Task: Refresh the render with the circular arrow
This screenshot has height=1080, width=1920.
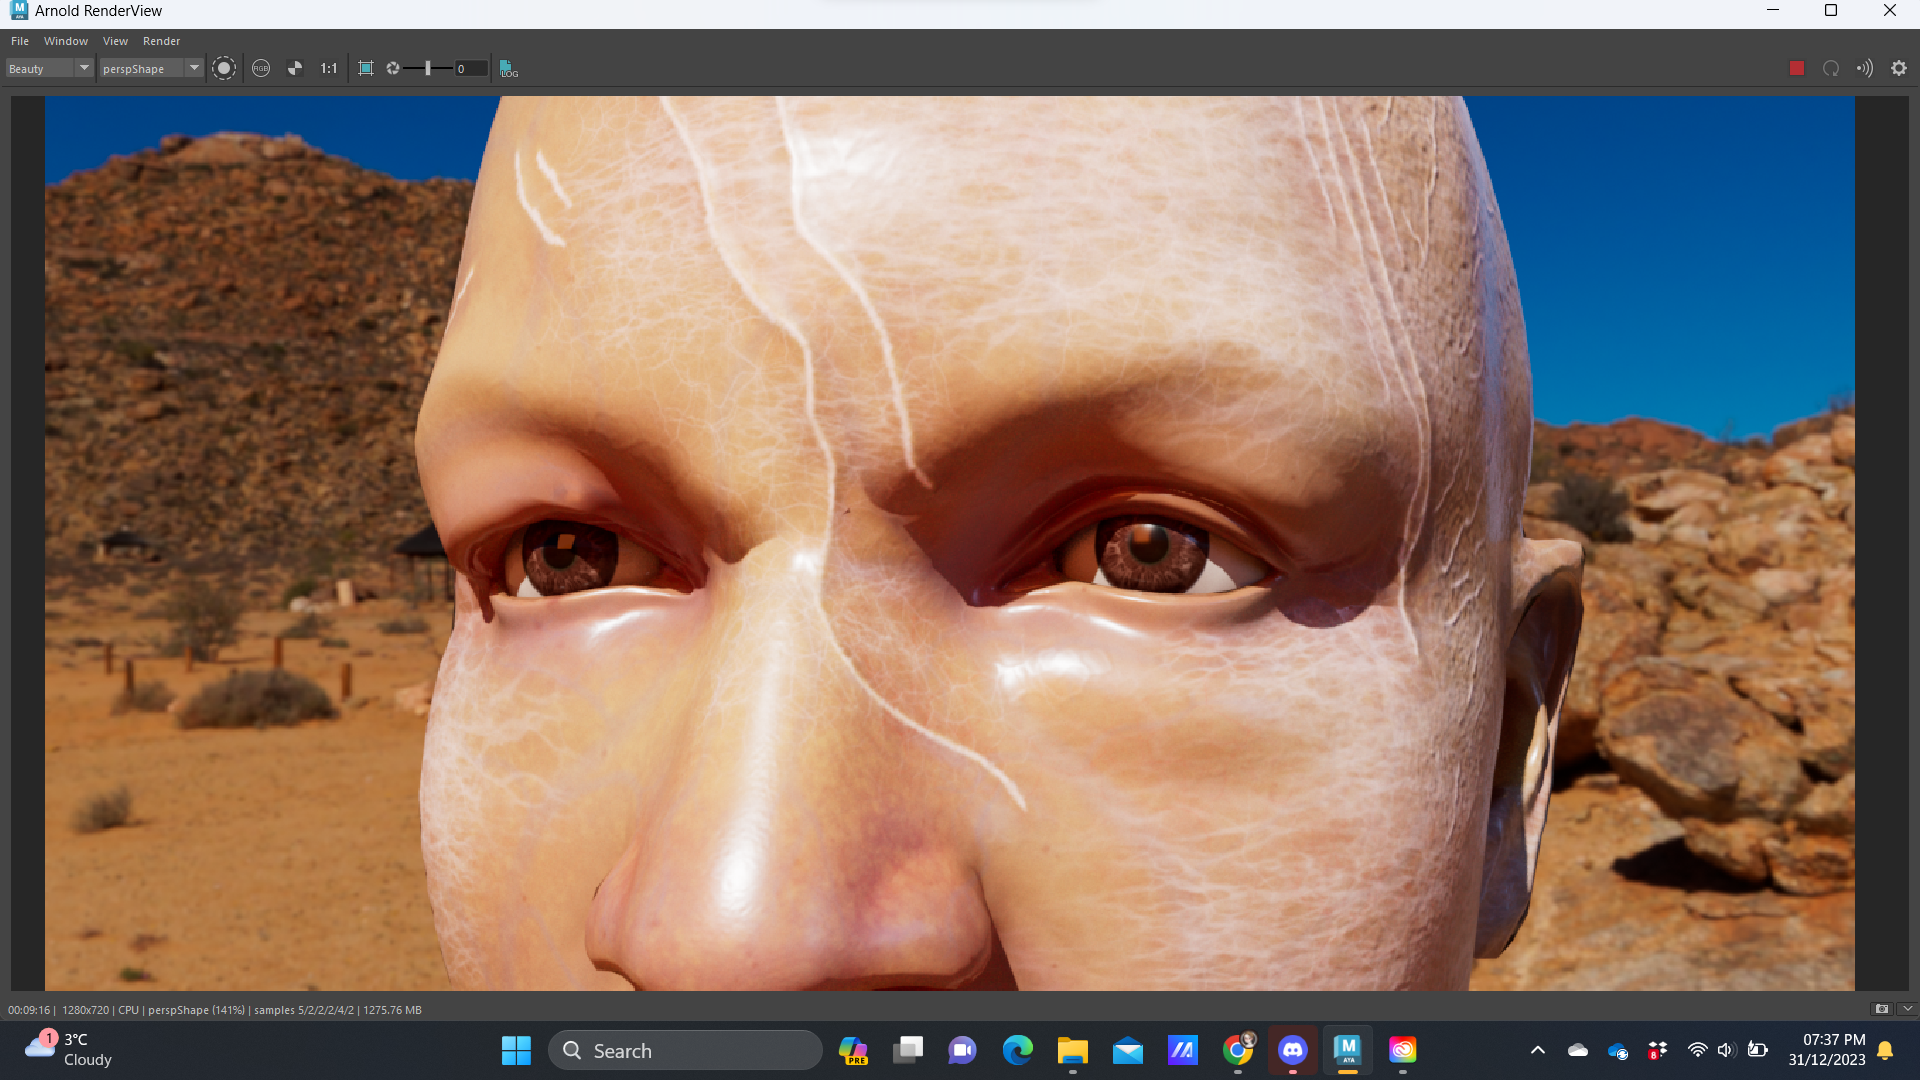Action: tap(1831, 68)
